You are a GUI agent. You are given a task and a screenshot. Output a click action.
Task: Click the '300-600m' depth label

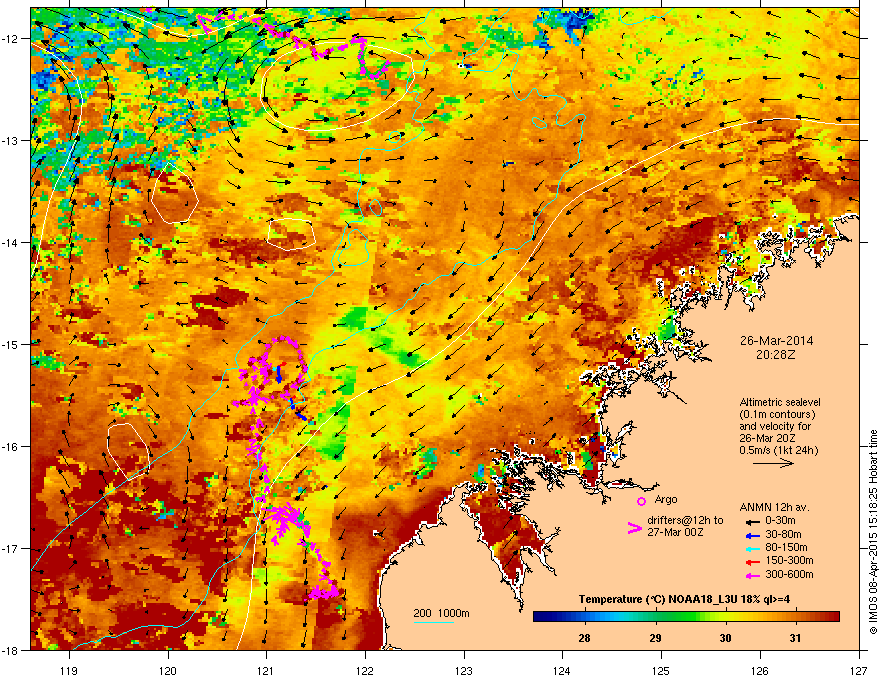point(789,574)
